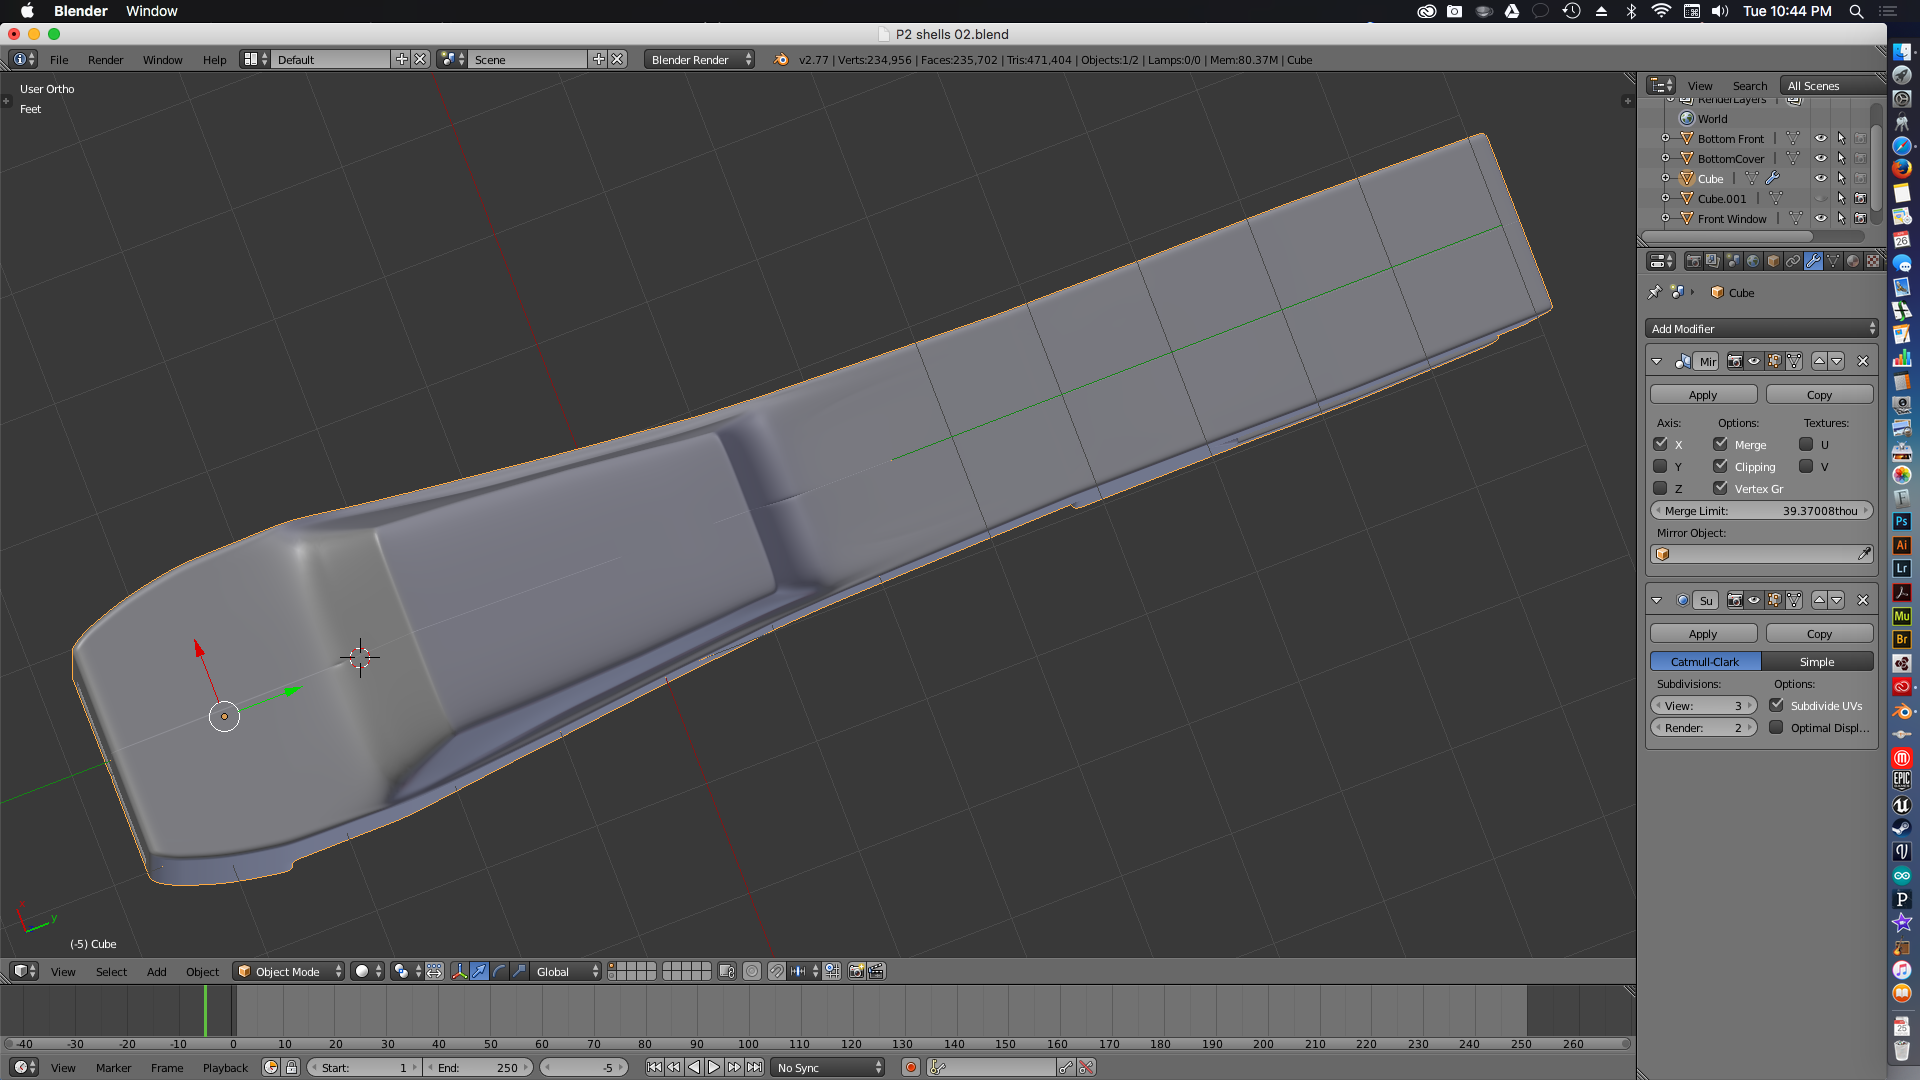Toggle visibility of Cube.001 in outliner
1920x1080 pixels.
point(1821,198)
